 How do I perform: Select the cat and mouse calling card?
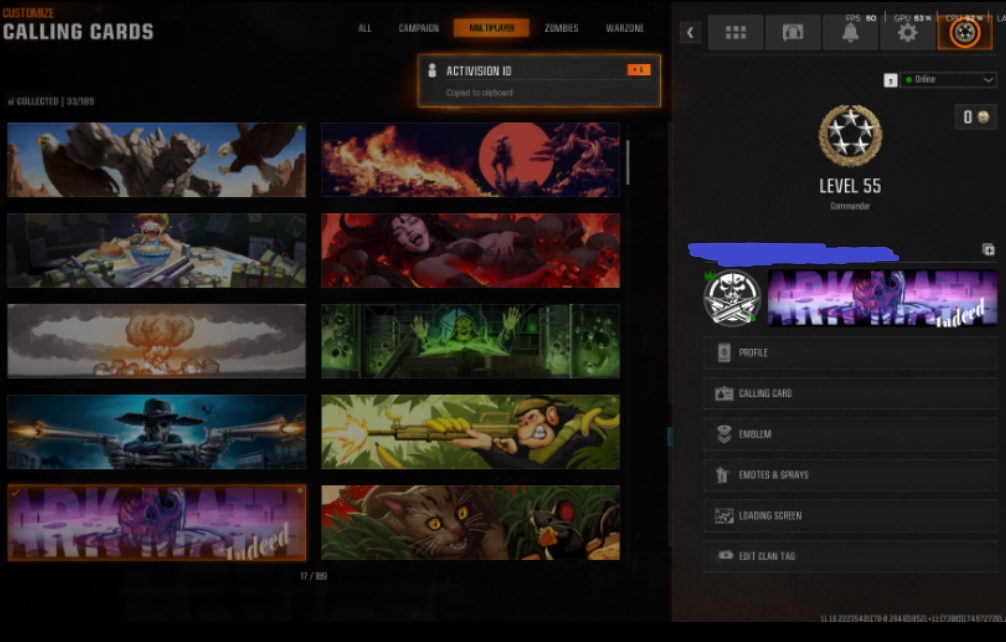coord(470,523)
